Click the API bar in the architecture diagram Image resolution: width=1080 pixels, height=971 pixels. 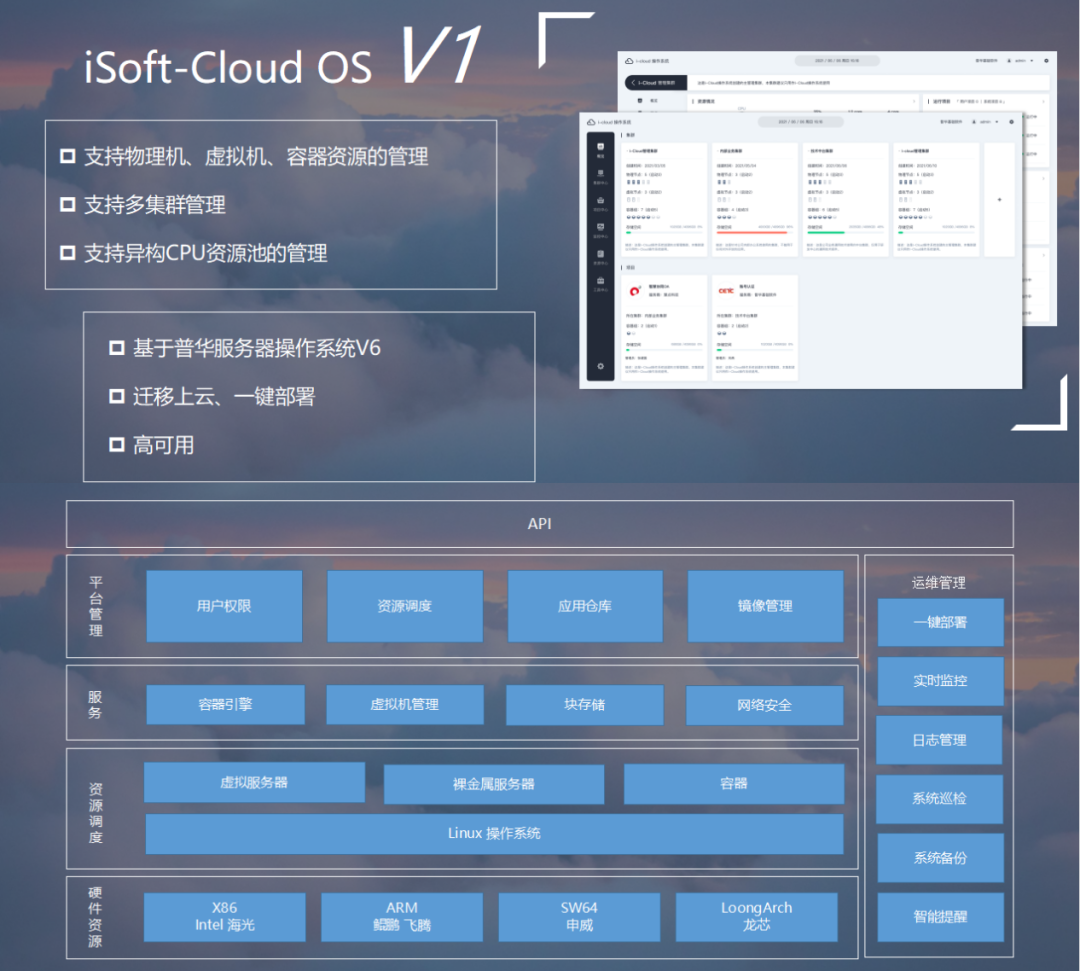click(539, 524)
